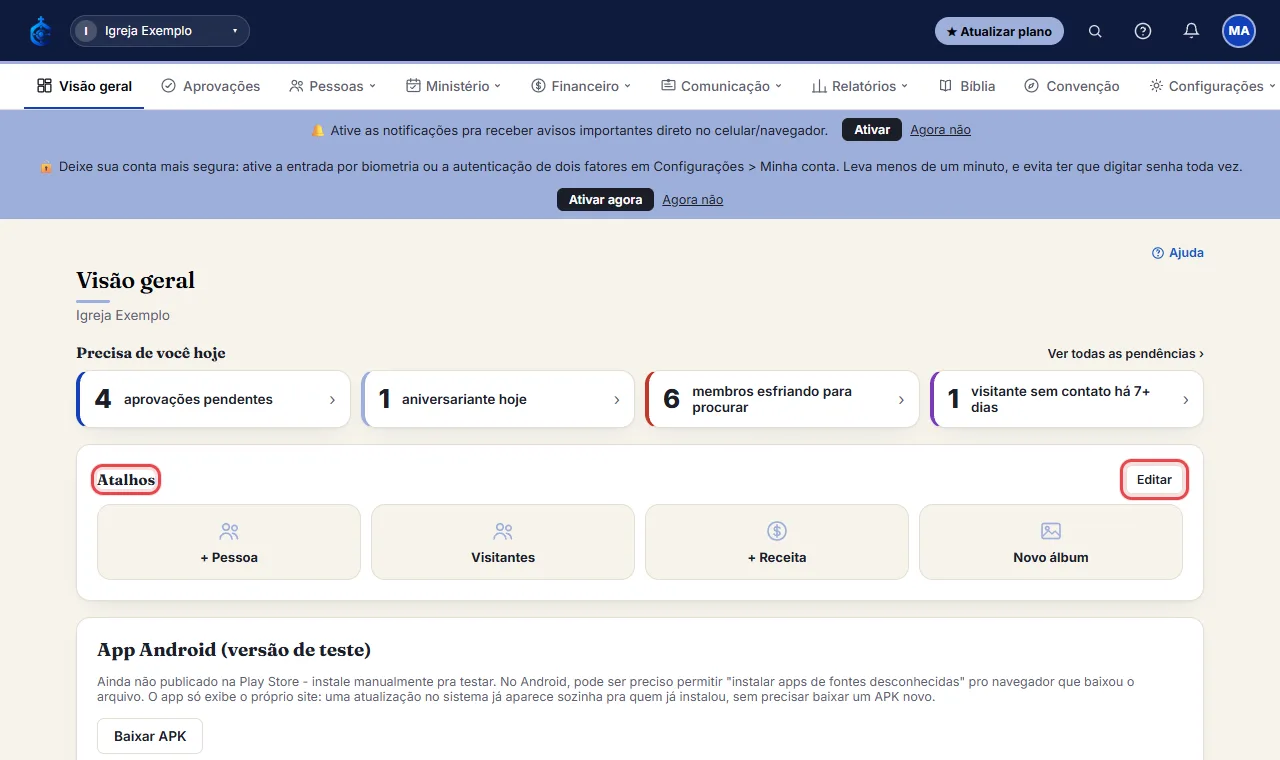Click the arrow on aniversariante hoje card
This screenshot has height=760, width=1280.
point(616,400)
